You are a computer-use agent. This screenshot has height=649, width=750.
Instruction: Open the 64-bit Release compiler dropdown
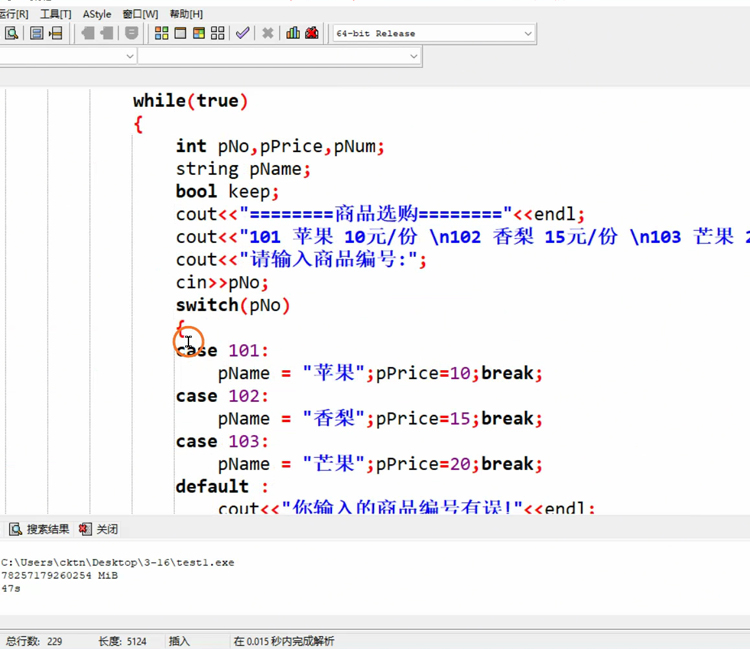pyautogui.click(x=528, y=33)
